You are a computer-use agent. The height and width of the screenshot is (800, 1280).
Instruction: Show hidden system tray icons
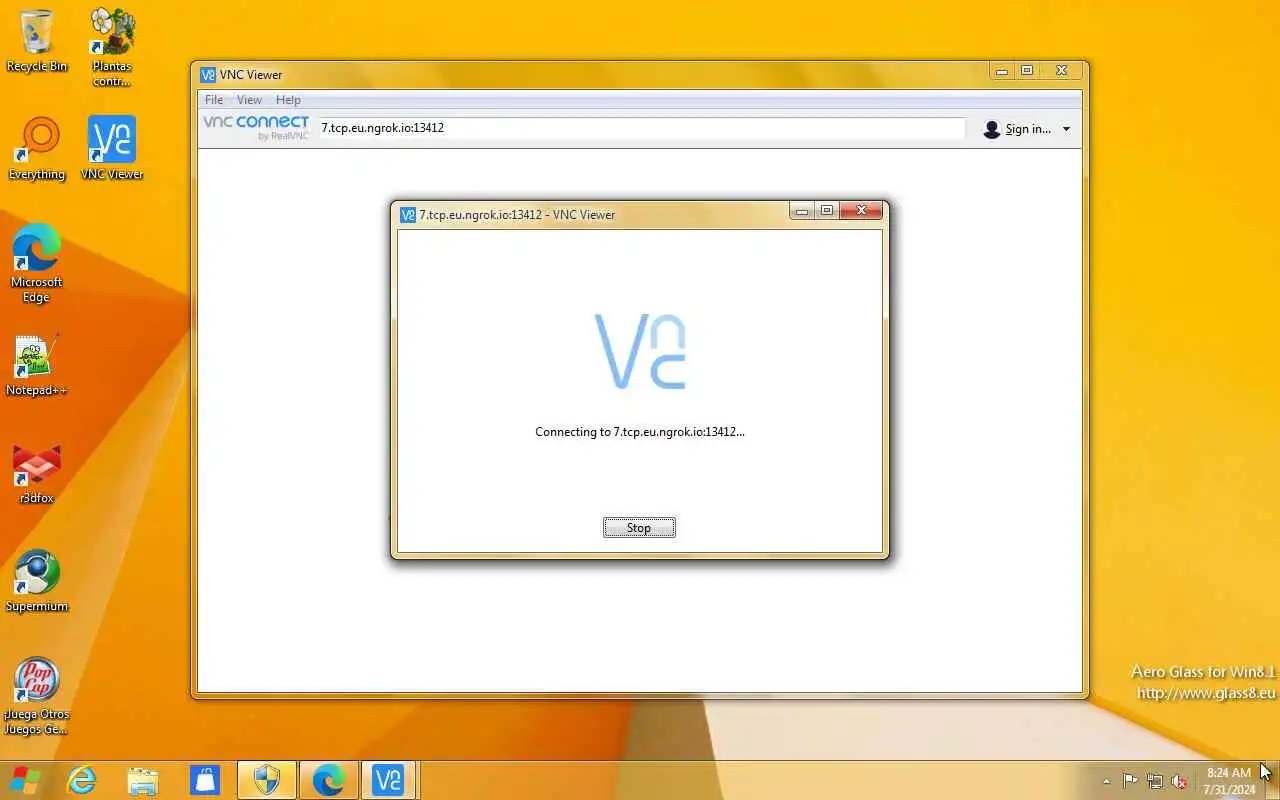pos(1106,781)
